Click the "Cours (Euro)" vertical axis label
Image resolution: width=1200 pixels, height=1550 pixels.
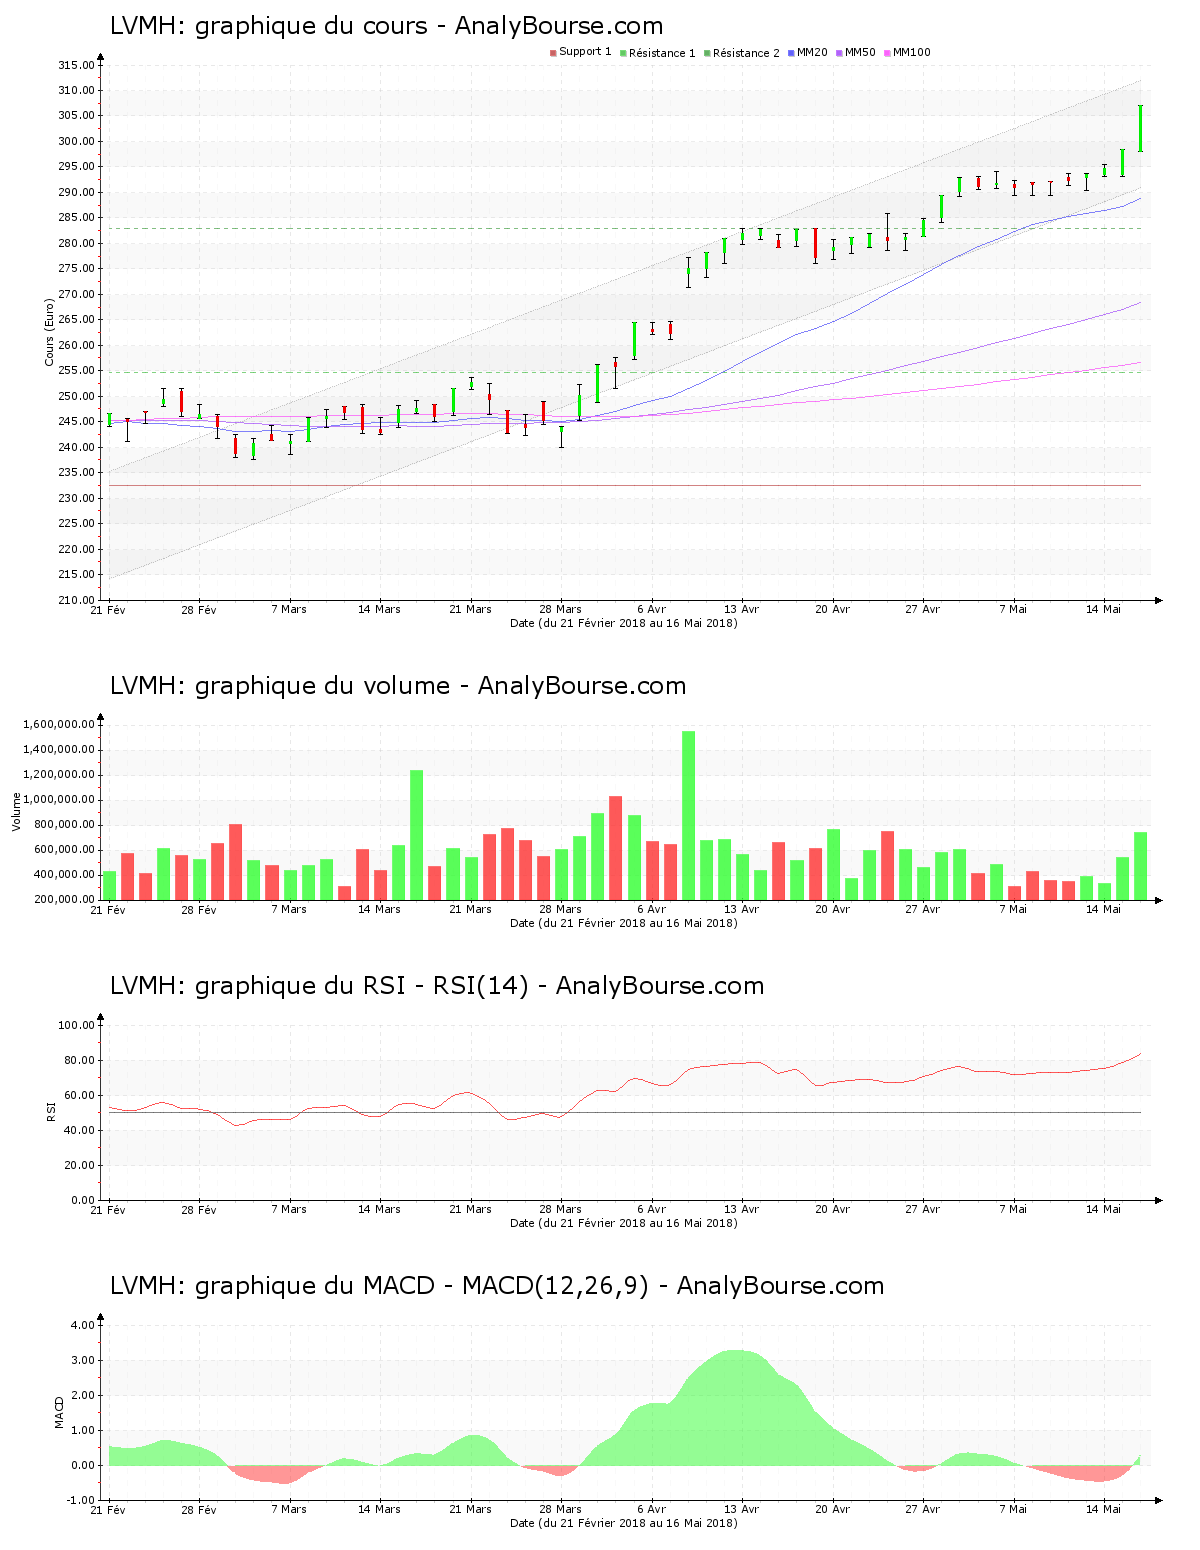(49, 332)
